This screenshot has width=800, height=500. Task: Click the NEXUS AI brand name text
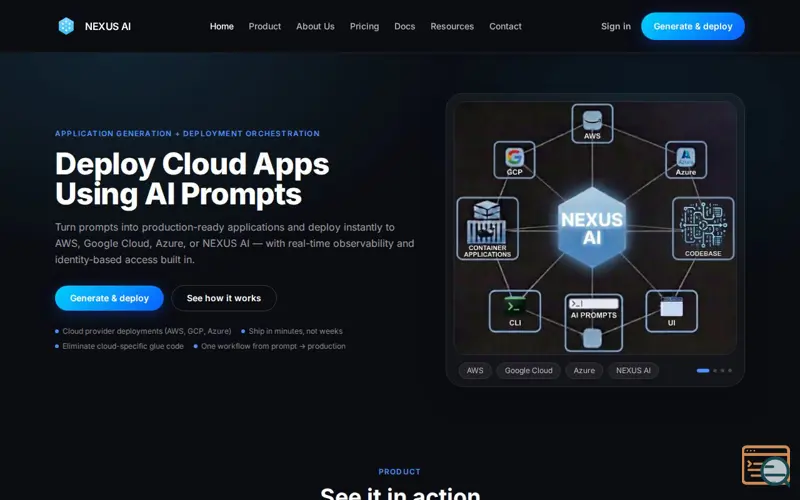[108, 27]
